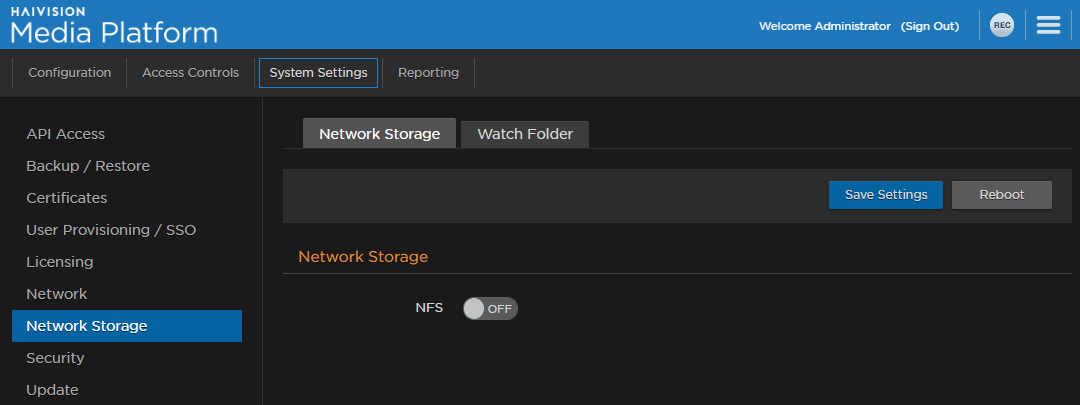Click the Save Settings button
1080x405 pixels.
pos(885,195)
